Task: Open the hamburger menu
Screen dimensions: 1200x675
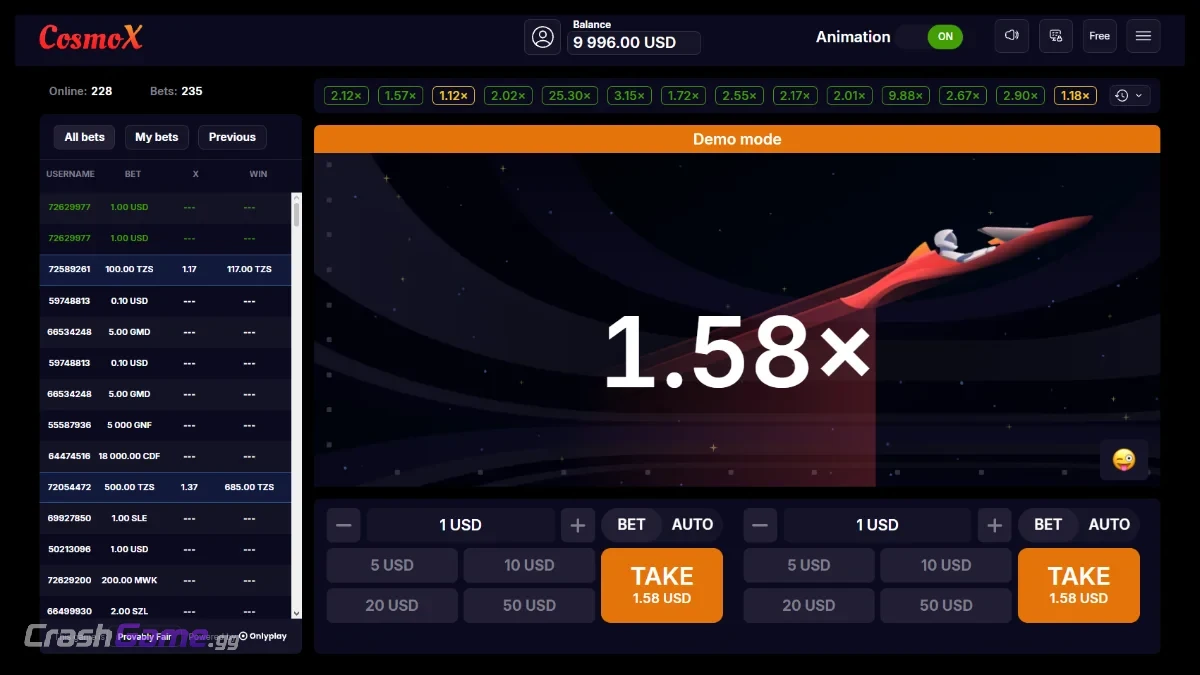Action: 1144,36
